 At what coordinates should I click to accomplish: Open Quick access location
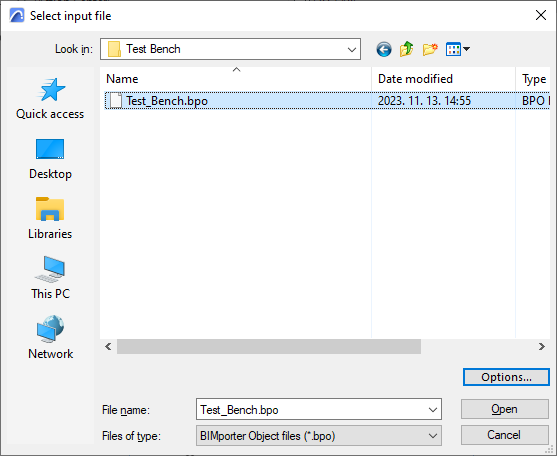[x=50, y=99]
